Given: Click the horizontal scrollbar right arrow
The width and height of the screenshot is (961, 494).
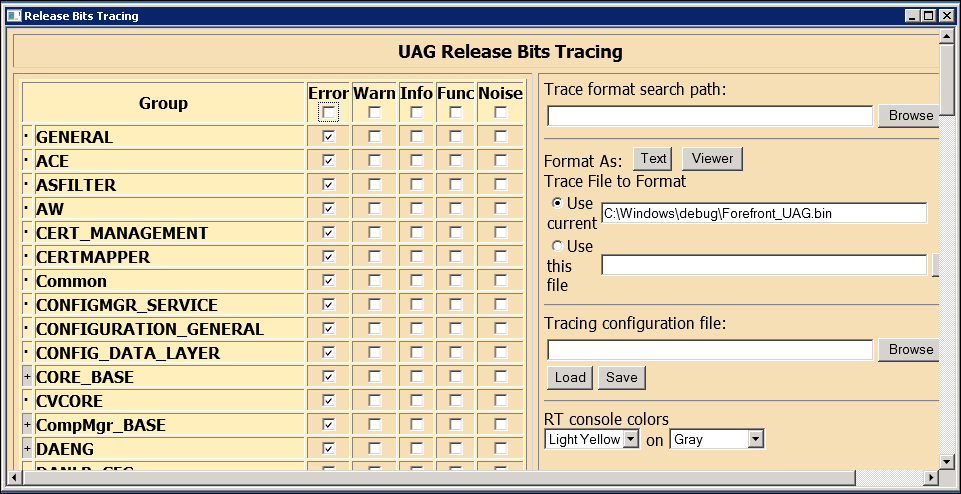Looking at the screenshot, I should click(x=931, y=477).
